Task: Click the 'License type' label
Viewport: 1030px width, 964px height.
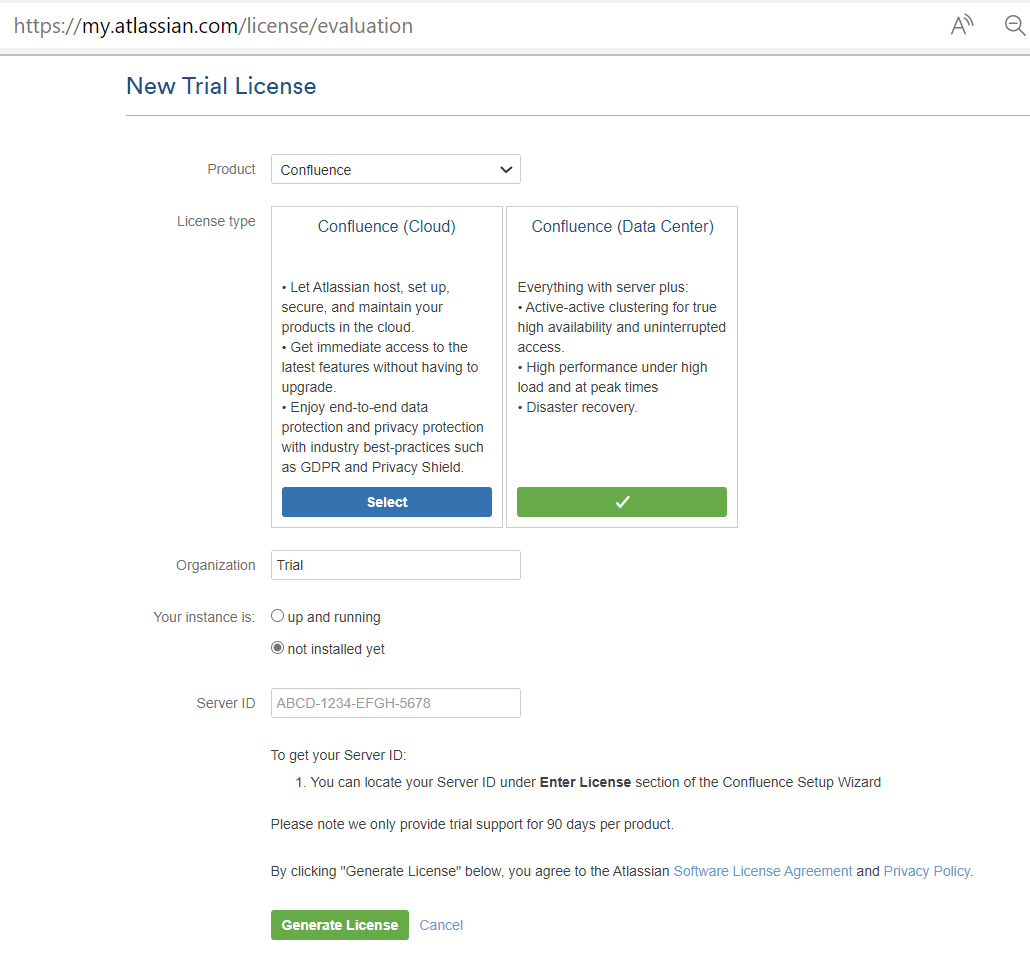Action: pyautogui.click(x=216, y=221)
